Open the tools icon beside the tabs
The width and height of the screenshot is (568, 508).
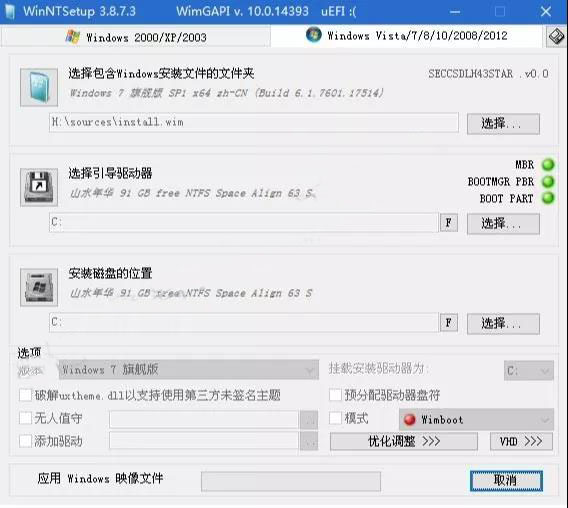(556, 37)
